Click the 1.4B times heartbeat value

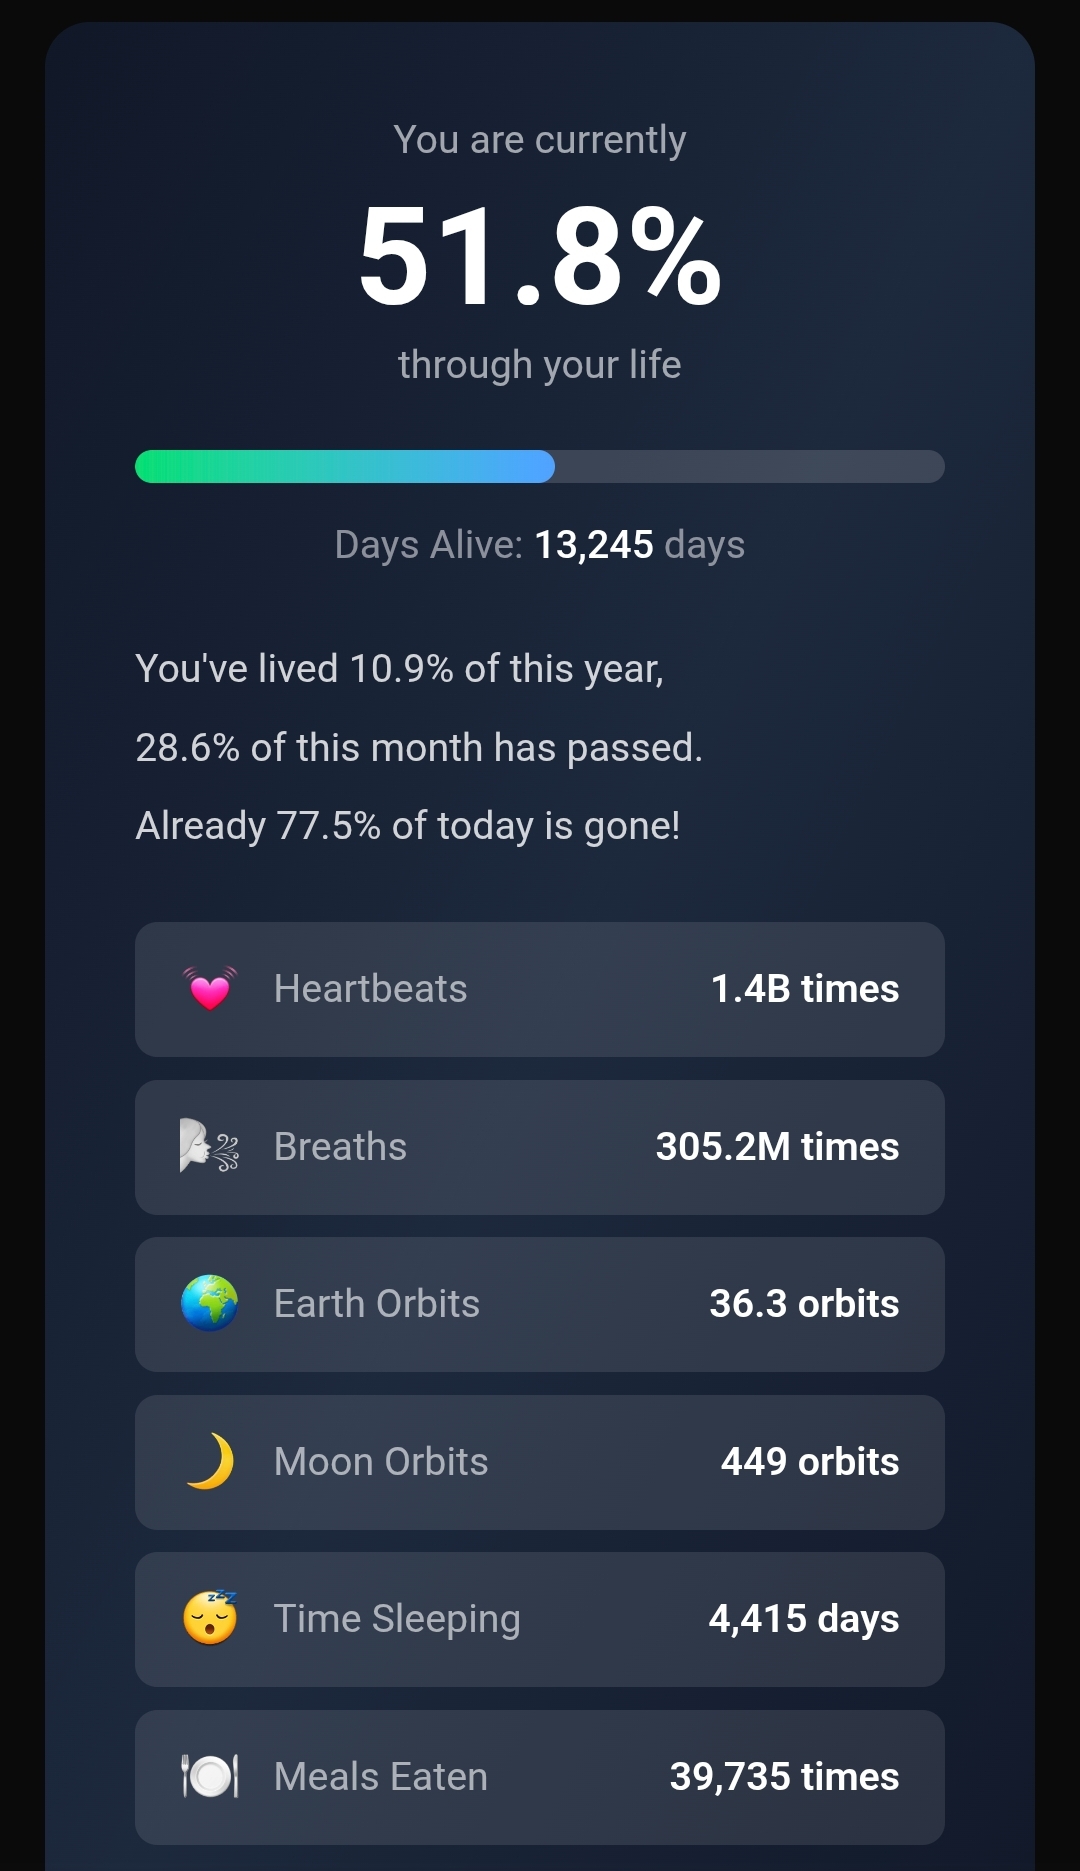804,989
